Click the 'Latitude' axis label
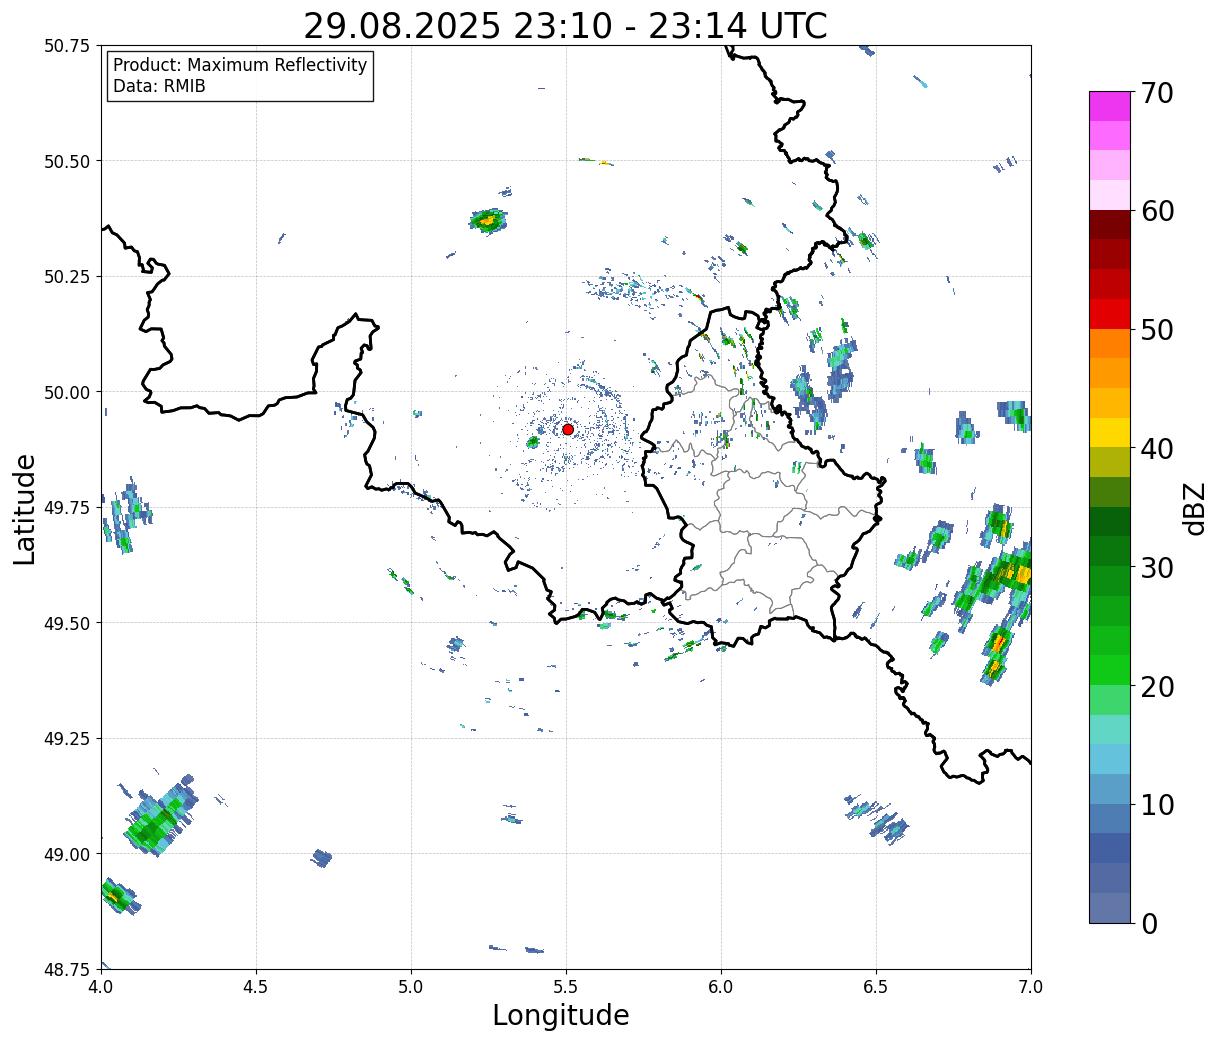The width and height of the screenshot is (1219, 1040). pos(25,509)
